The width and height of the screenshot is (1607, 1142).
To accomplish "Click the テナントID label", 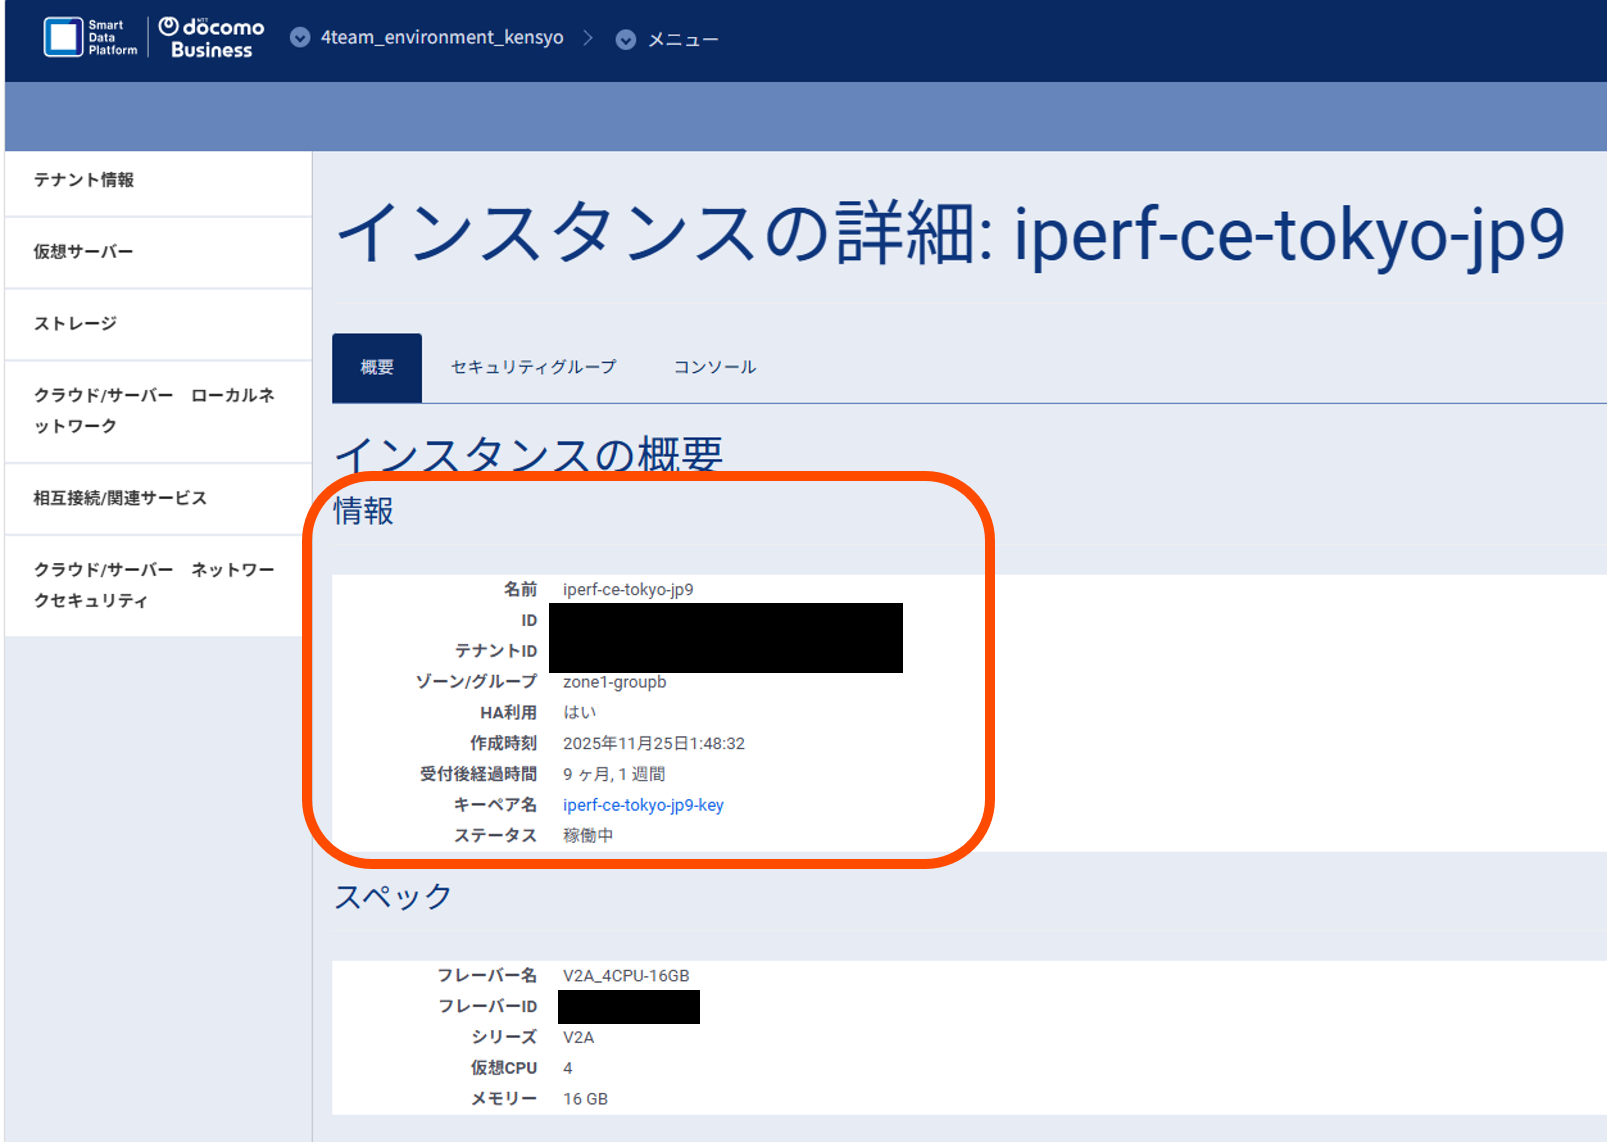I will click(496, 651).
